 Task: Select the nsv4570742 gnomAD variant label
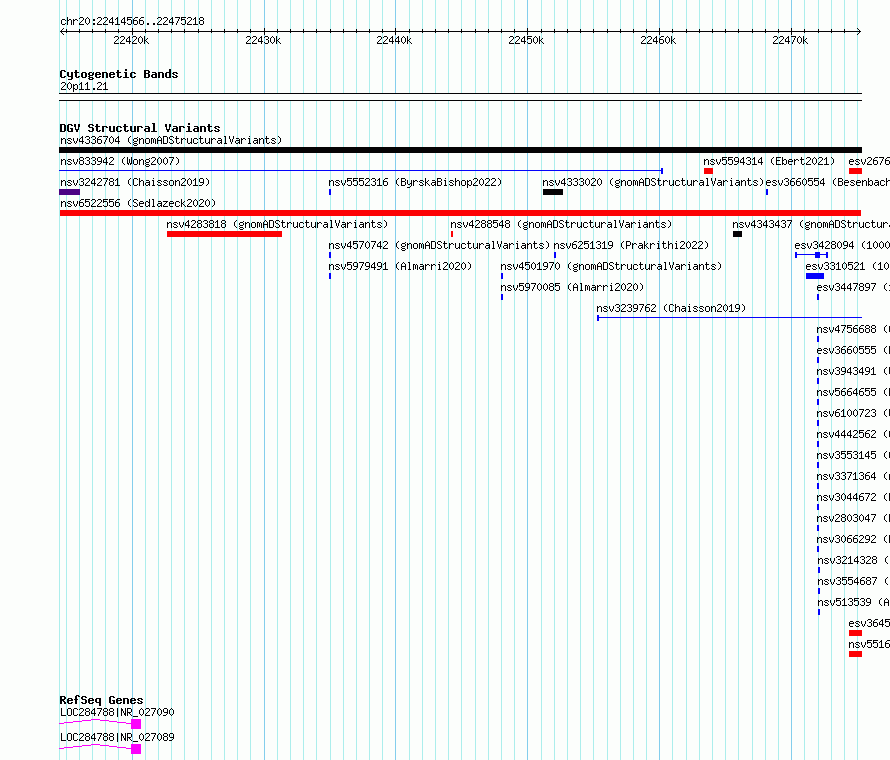(439, 245)
